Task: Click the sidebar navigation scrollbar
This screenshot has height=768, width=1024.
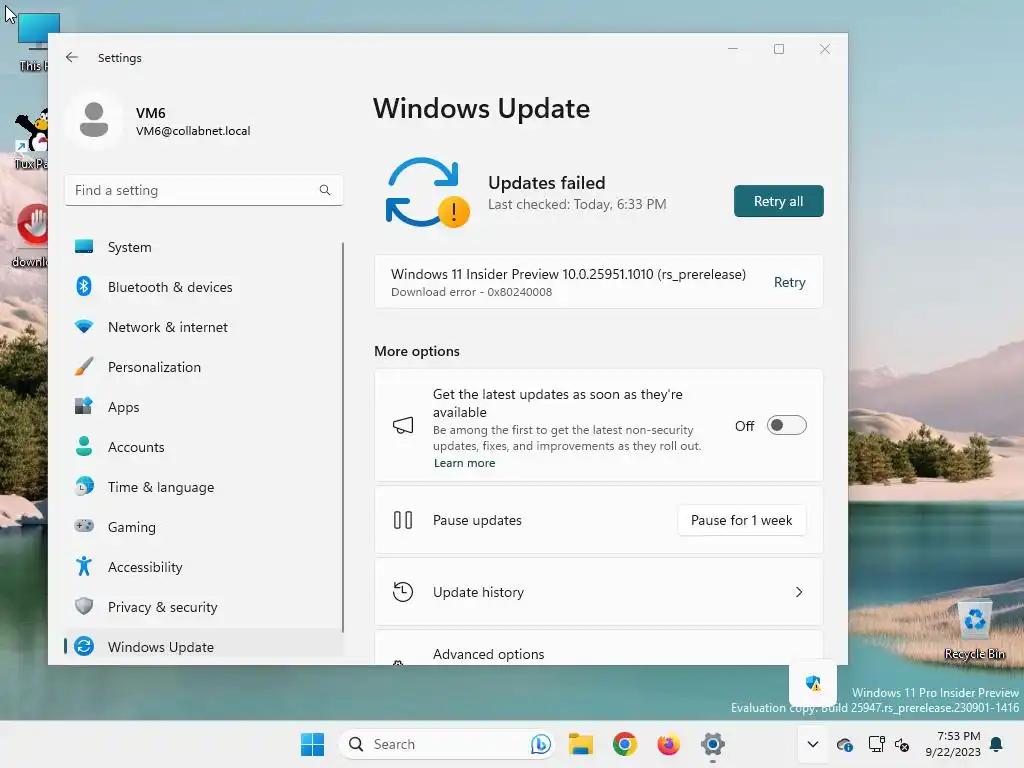Action: coord(342,438)
